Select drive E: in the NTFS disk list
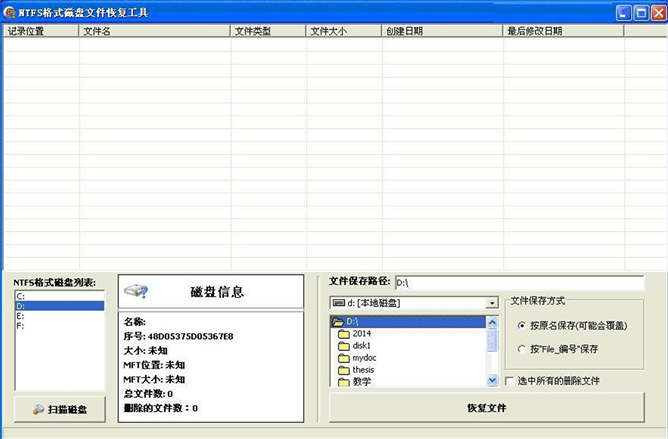The image size is (668, 439). coord(21,315)
